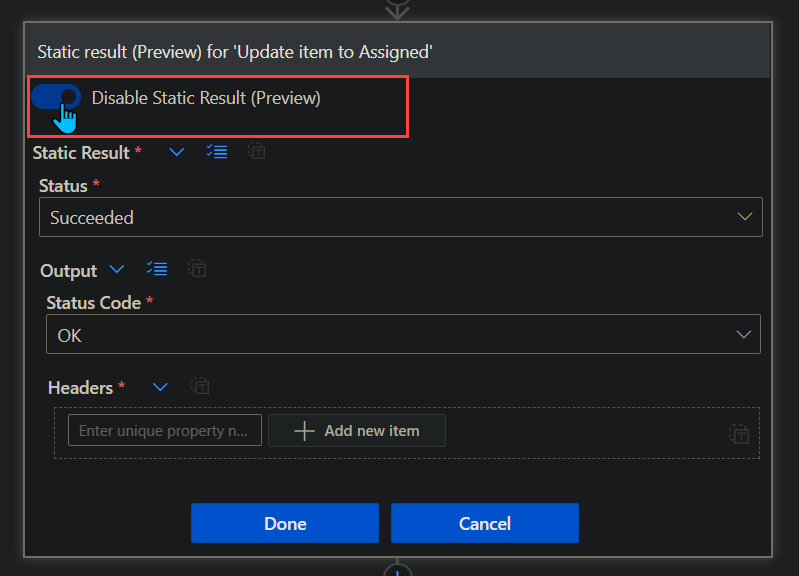Click delete icon next to Static Result

256,152
